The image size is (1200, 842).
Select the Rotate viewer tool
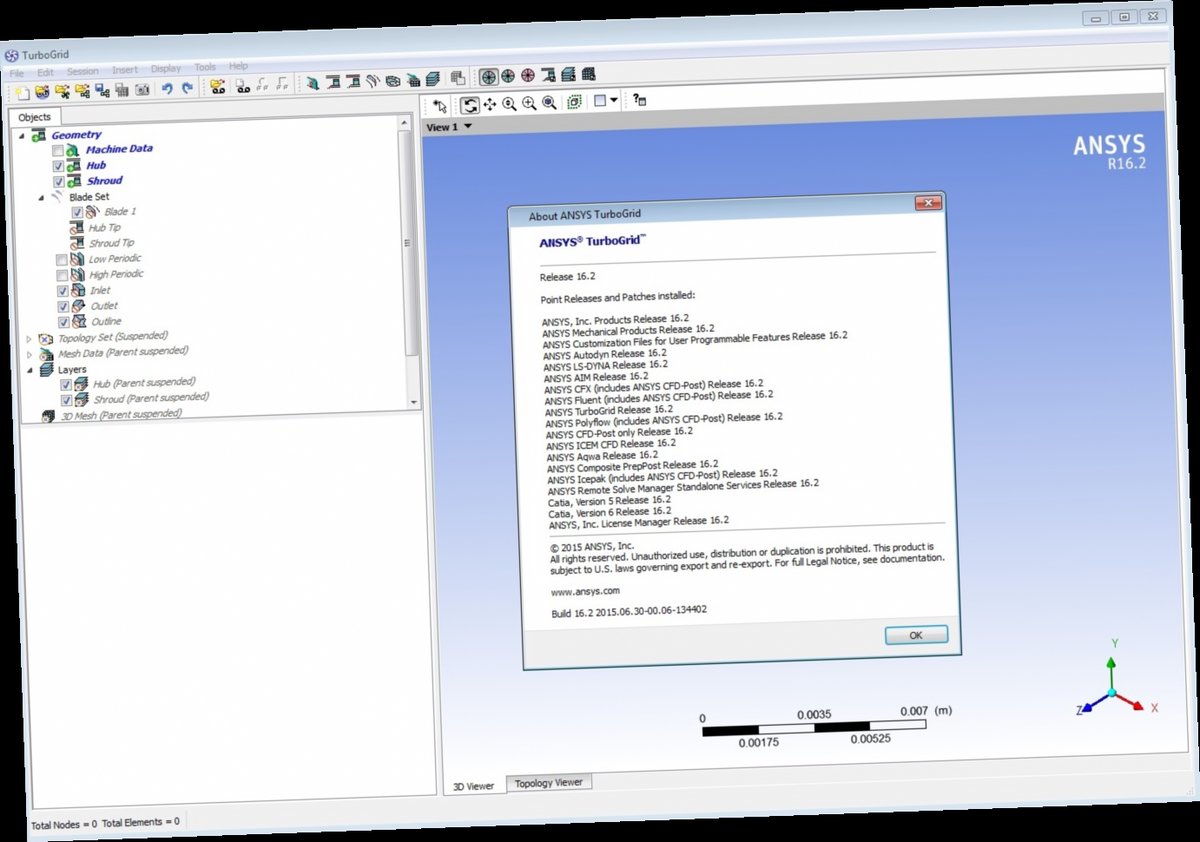pos(469,104)
